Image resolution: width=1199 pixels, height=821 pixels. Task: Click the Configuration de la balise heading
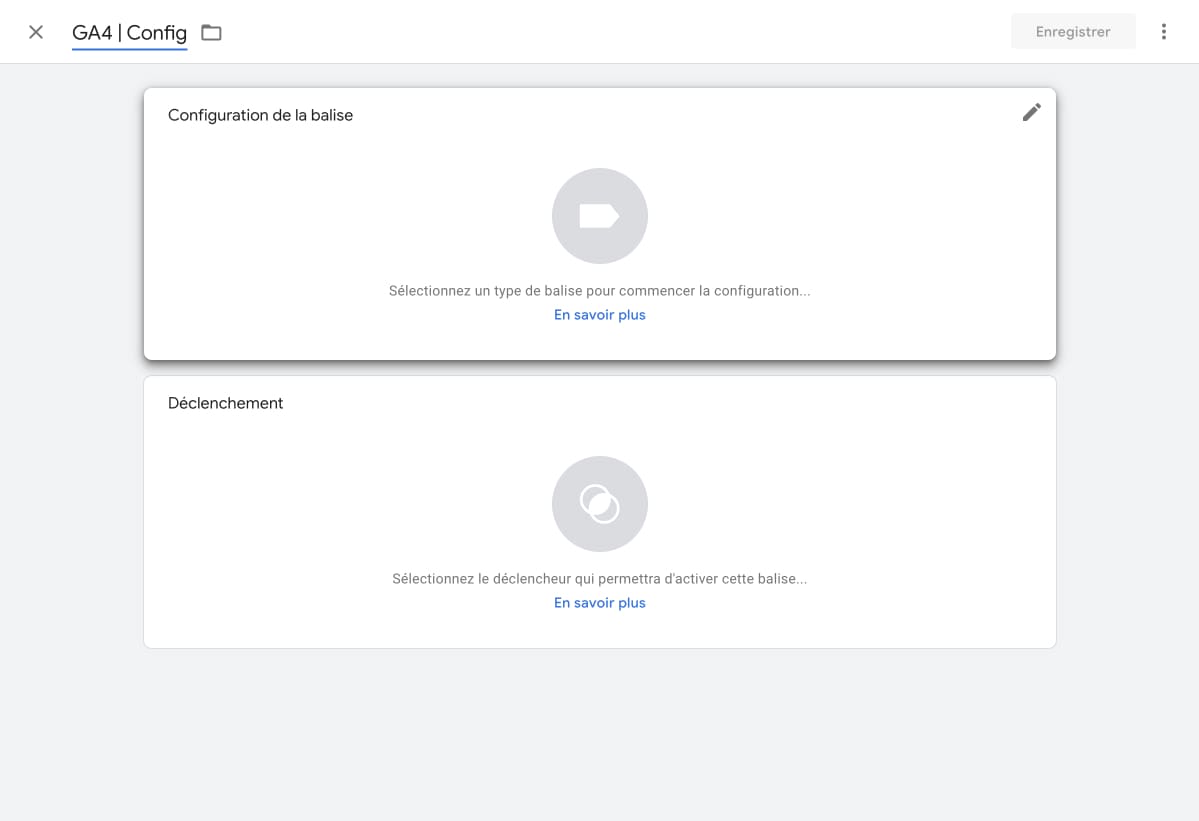pos(260,115)
